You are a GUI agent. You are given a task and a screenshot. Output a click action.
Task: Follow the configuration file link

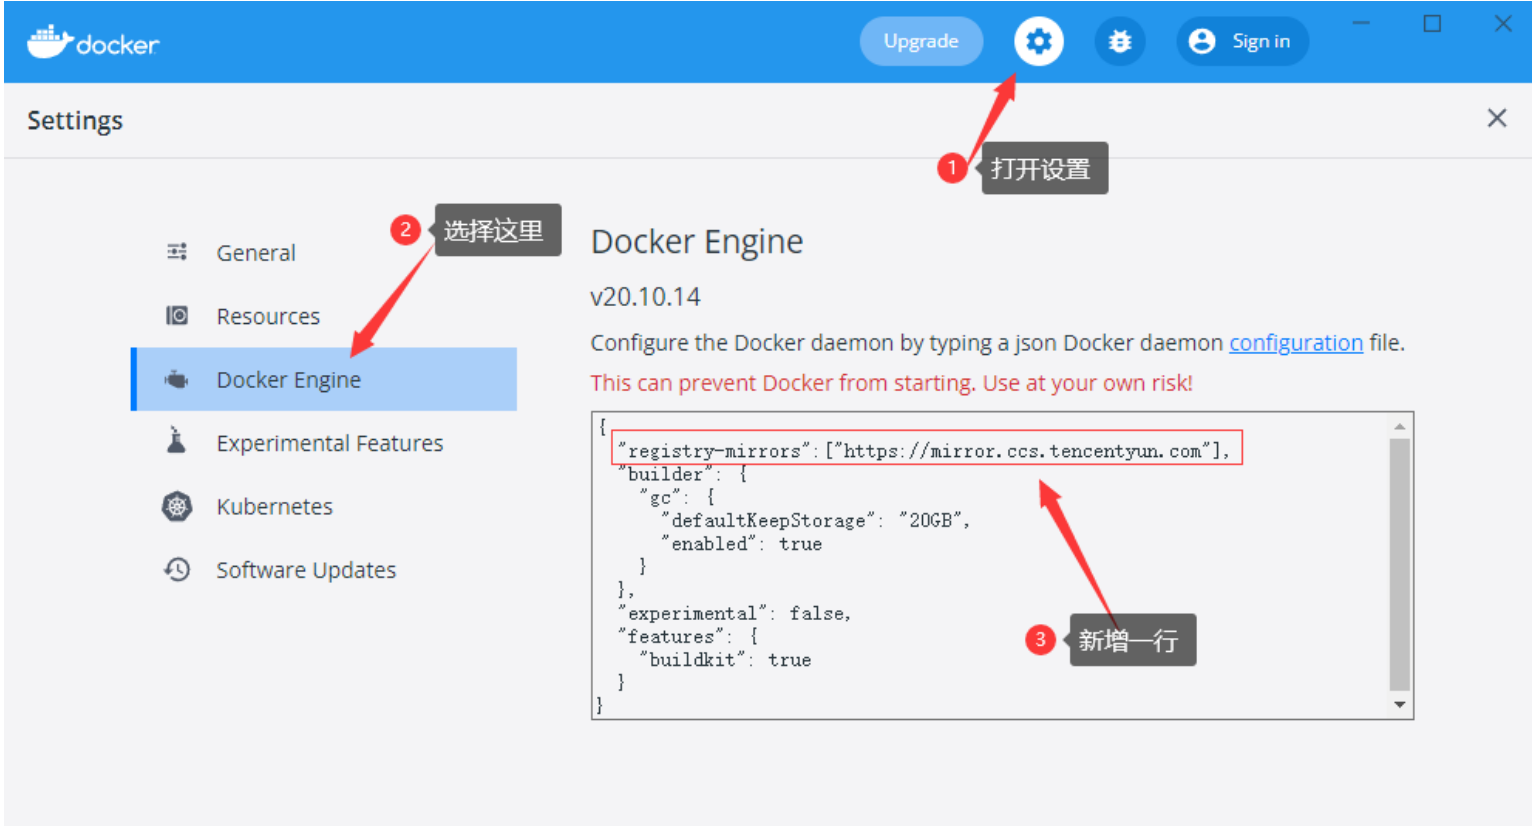click(x=1296, y=343)
